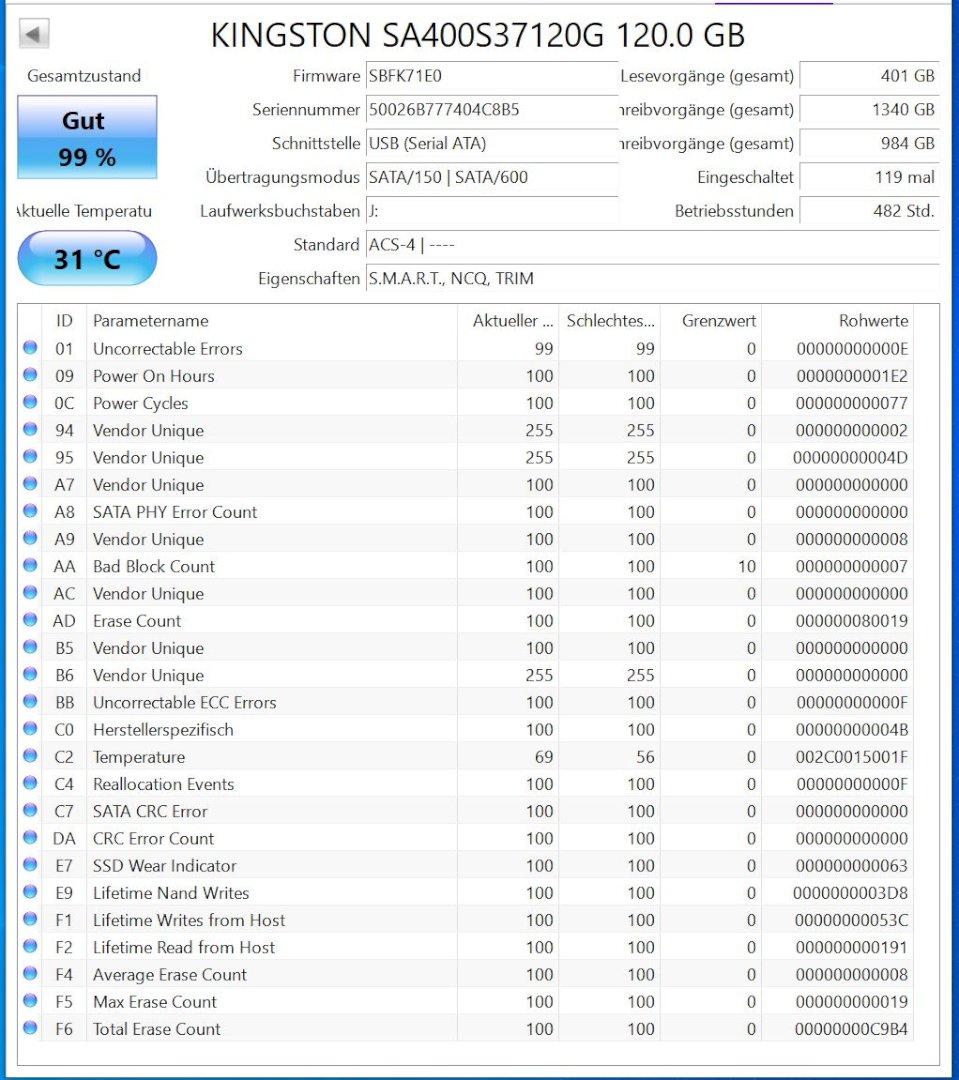Click the status dot for Temperature row
The width and height of the screenshot is (959, 1080).
point(30,756)
